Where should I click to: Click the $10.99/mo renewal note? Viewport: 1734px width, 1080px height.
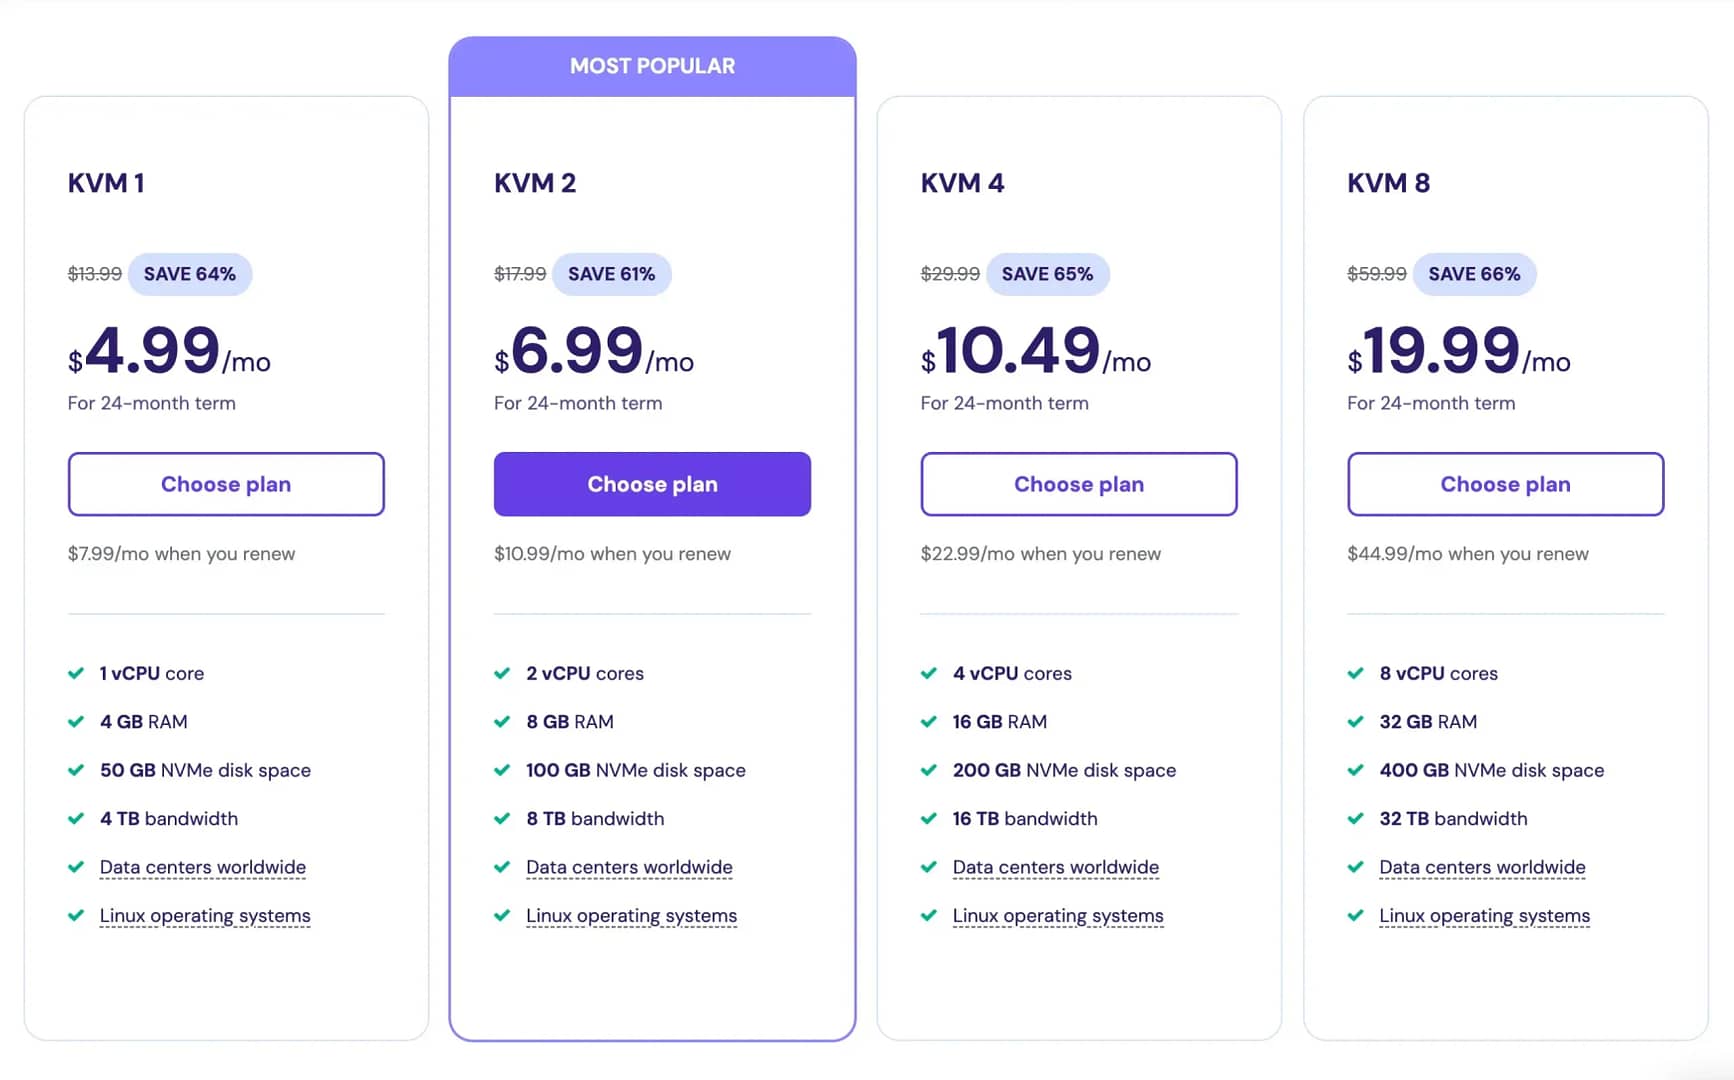click(x=612, y=554)
